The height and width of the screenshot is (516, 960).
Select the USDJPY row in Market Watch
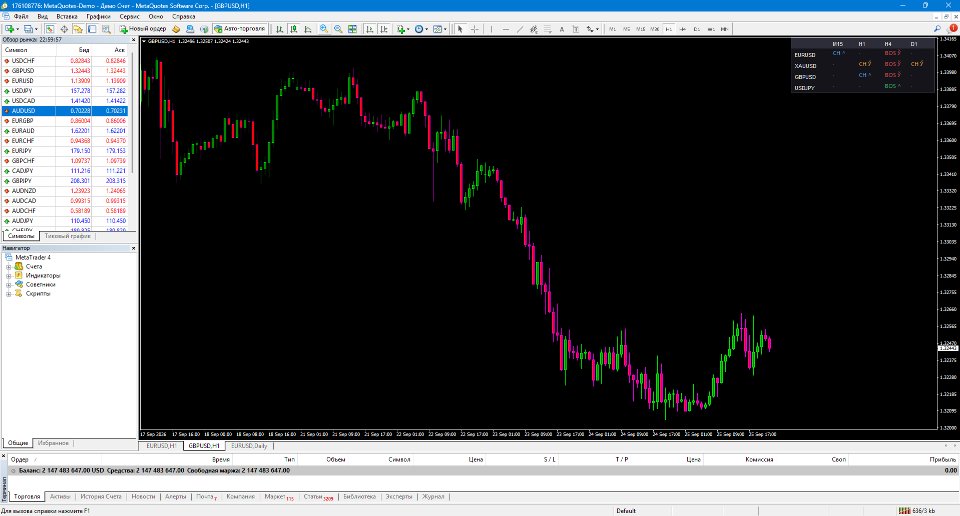coord(65,91)
